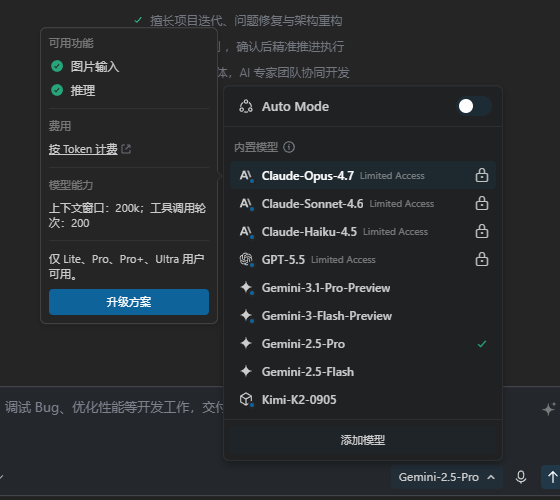560x500 pixels.
Task: Click external link icon after Token 计费
Action: pos(126,149)
